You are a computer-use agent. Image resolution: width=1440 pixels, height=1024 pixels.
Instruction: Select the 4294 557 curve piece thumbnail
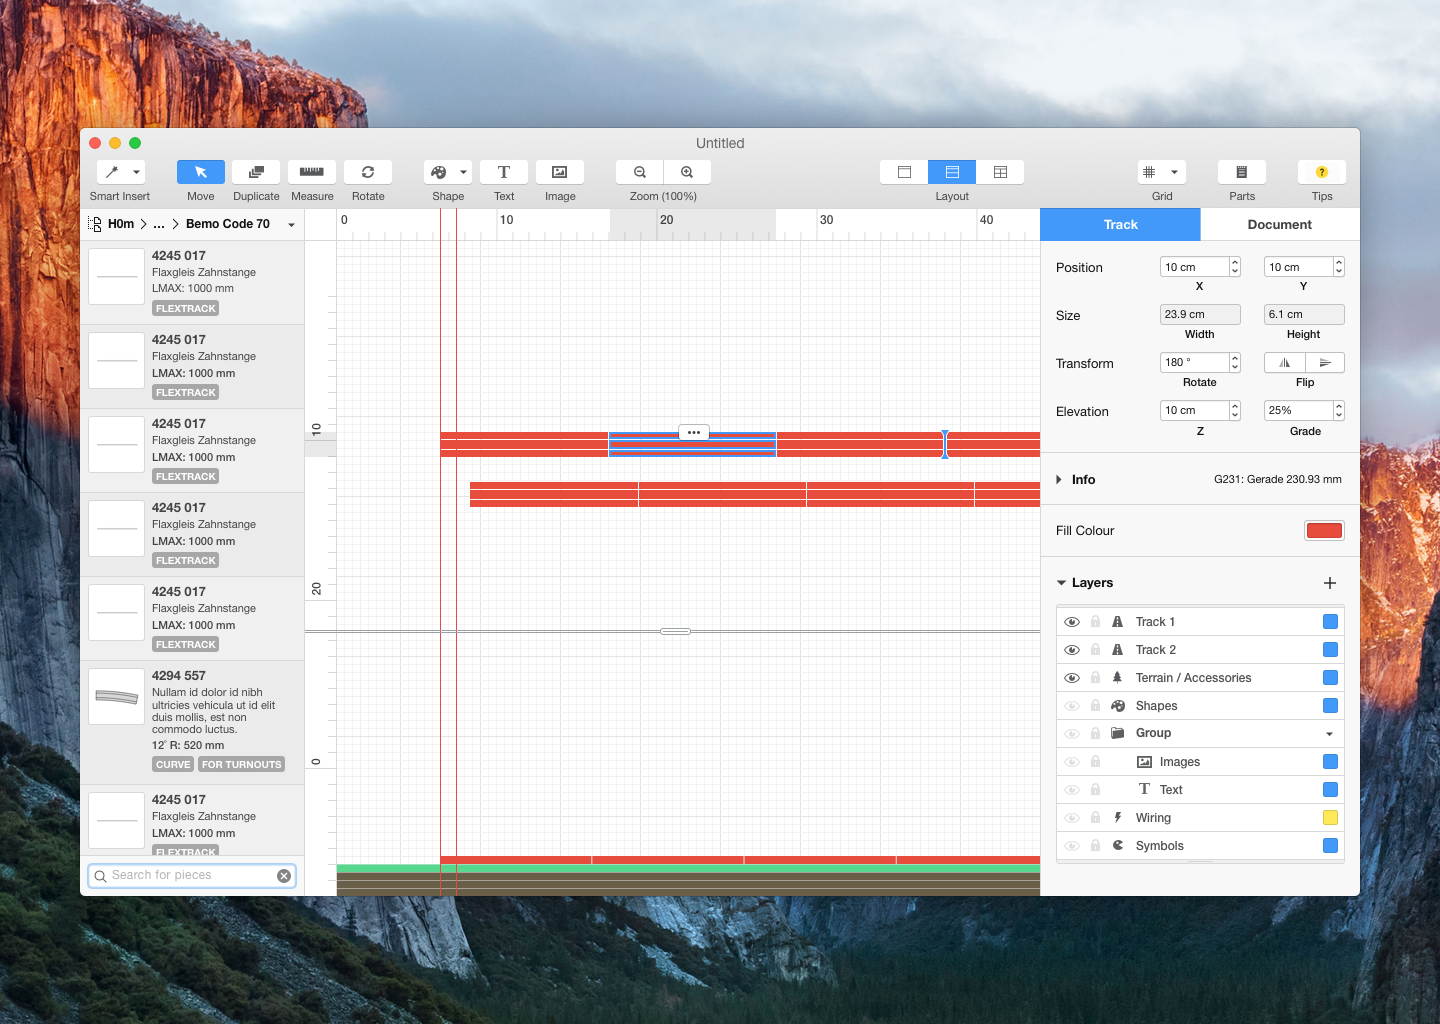coord(117,697)
